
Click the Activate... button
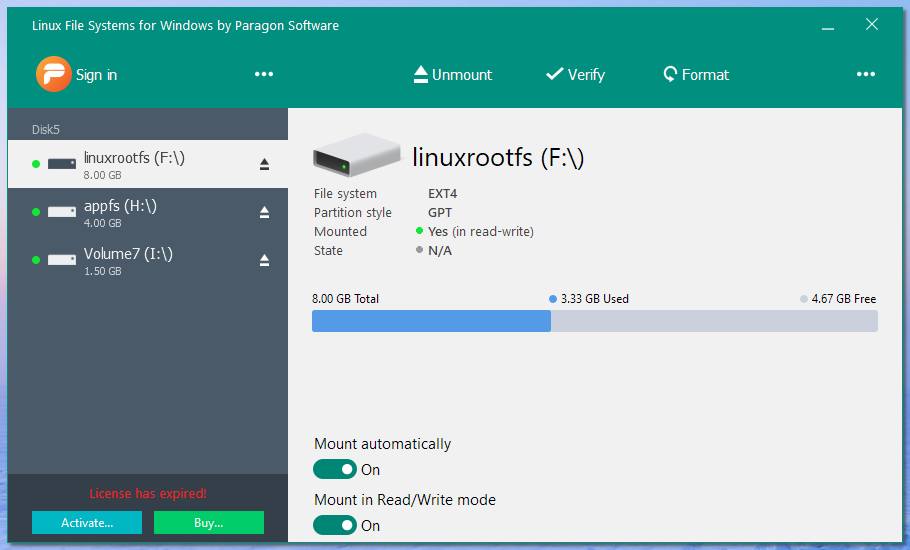pyautogui.click(x=87, y=523)
